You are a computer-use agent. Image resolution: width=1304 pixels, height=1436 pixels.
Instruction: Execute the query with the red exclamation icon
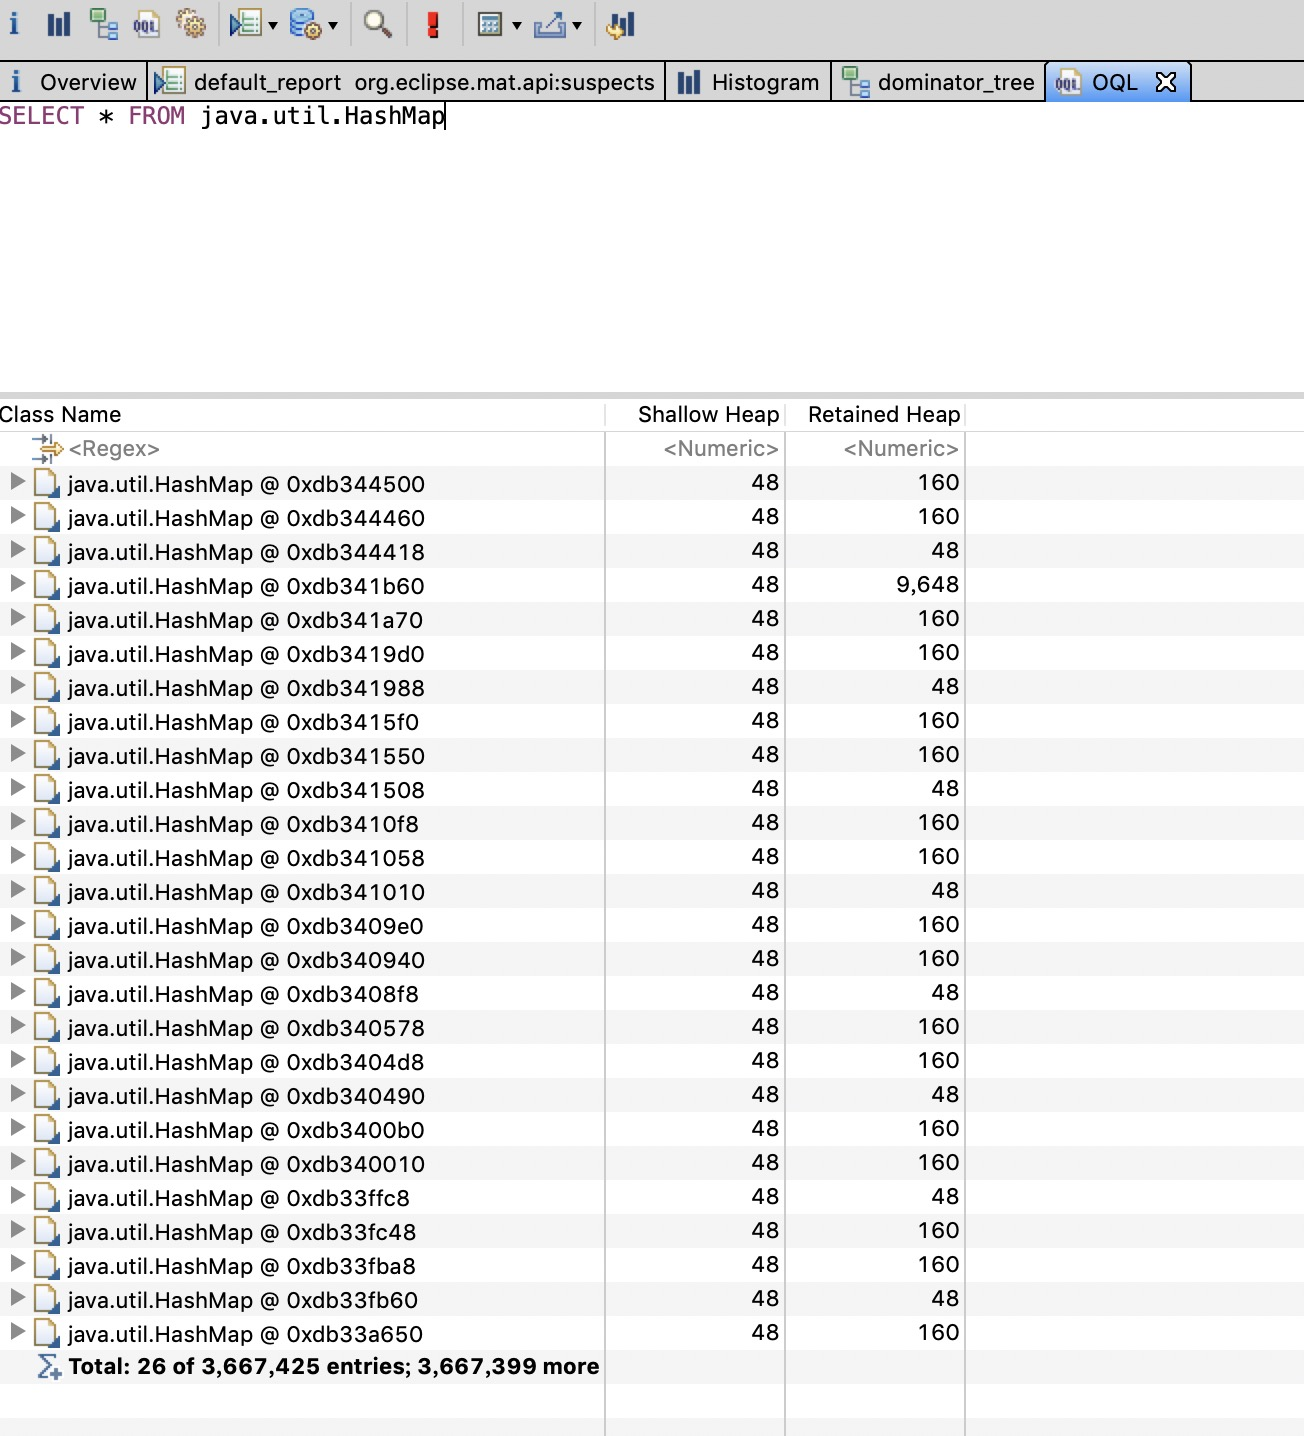(433, 24)
